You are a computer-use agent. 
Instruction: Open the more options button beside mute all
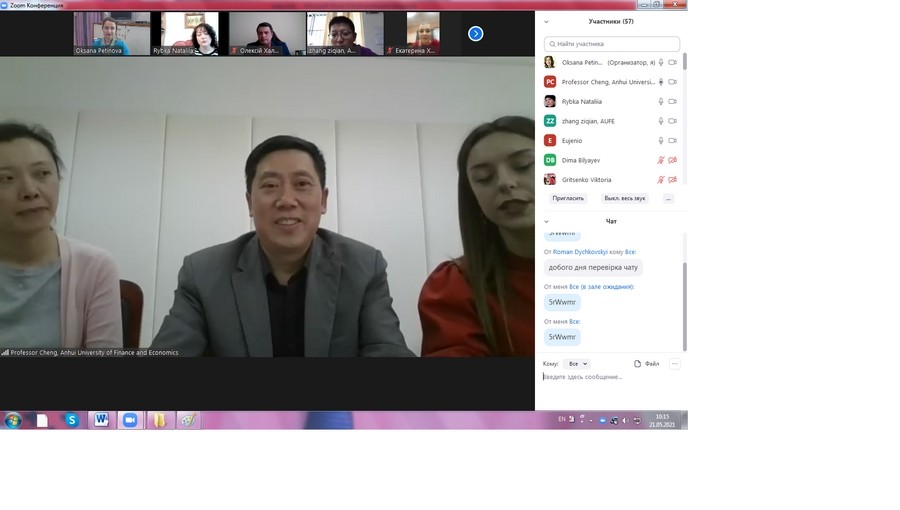click(668, 198)
